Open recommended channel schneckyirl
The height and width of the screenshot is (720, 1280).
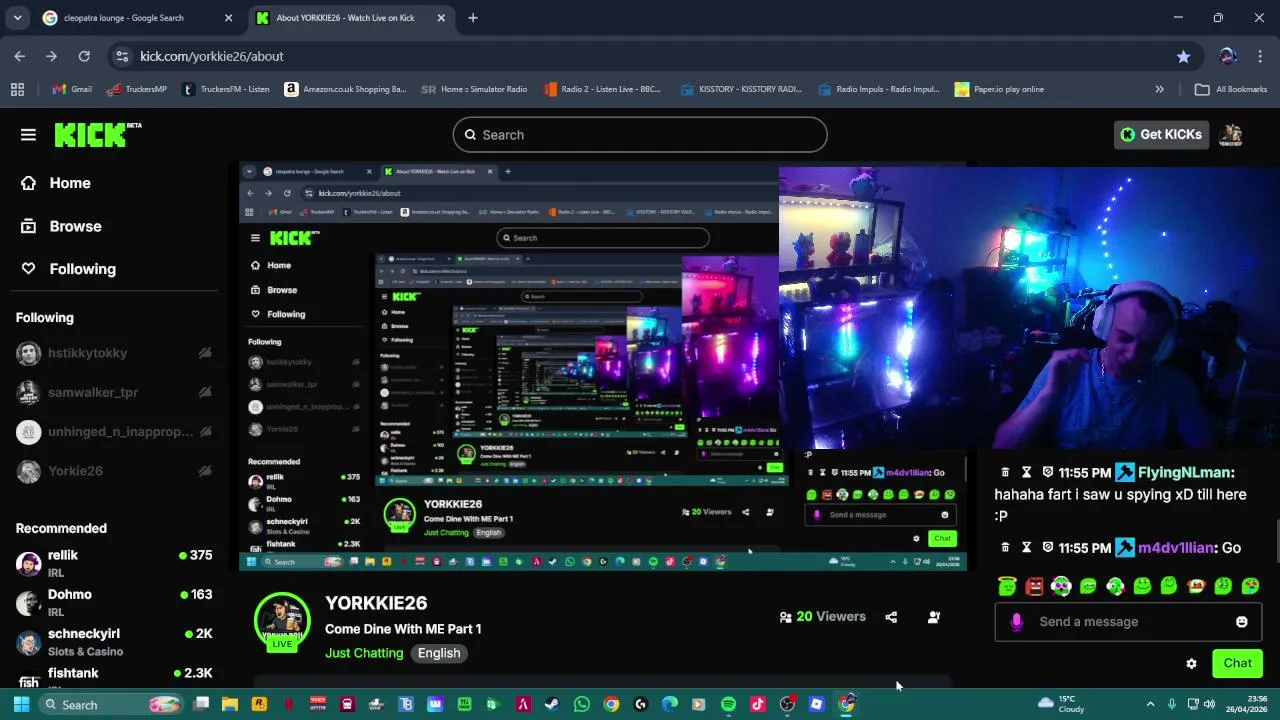(114, 642)
